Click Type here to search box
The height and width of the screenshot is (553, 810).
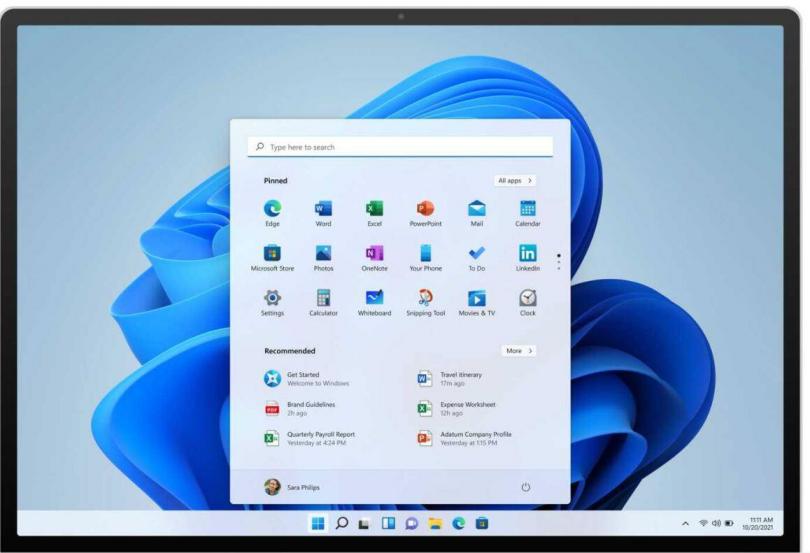tap(400, 147)
